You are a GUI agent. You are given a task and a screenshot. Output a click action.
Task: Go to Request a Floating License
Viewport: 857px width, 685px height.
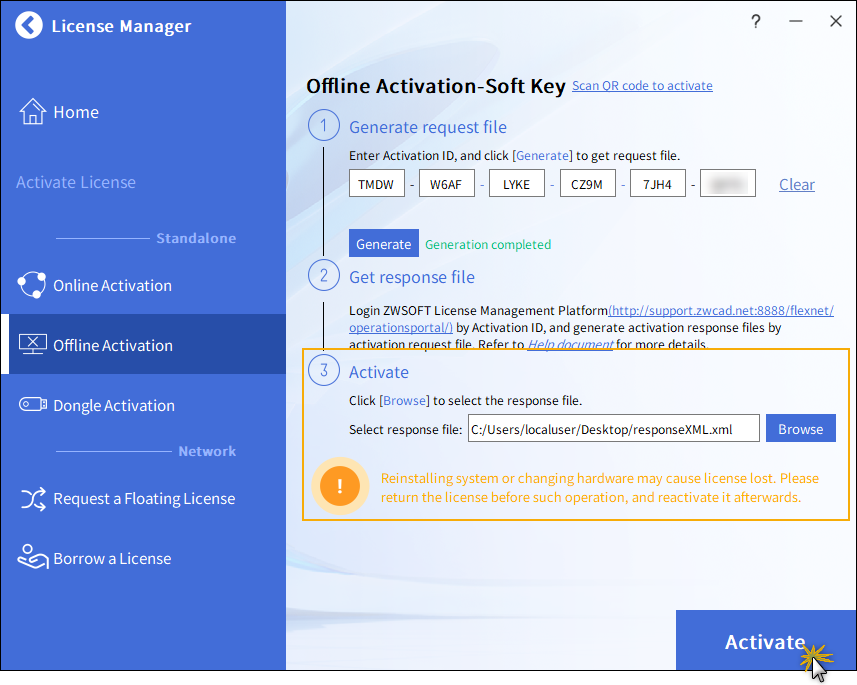pyautogui.click(x=144, y=498)
